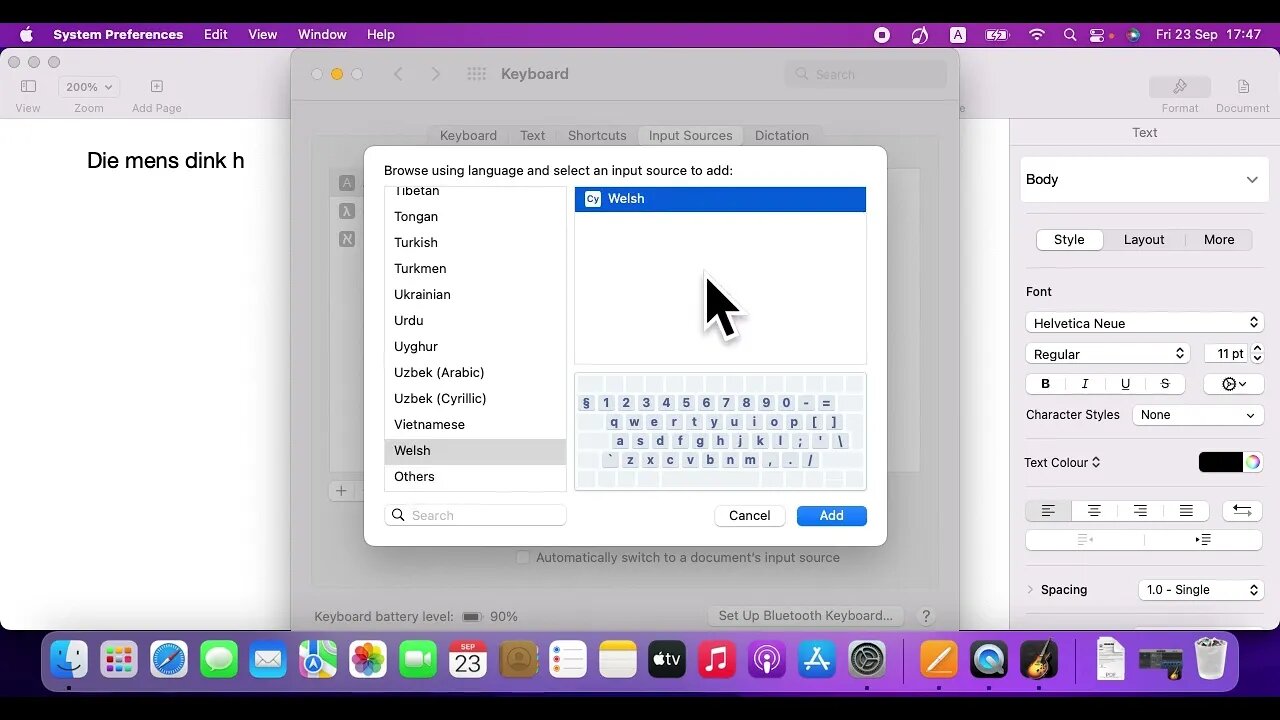Open Launchpad from the Dock
Image resolution: width=1280 pixels, height=720 pixels.
pyautogui.click(x=119, y=660)
